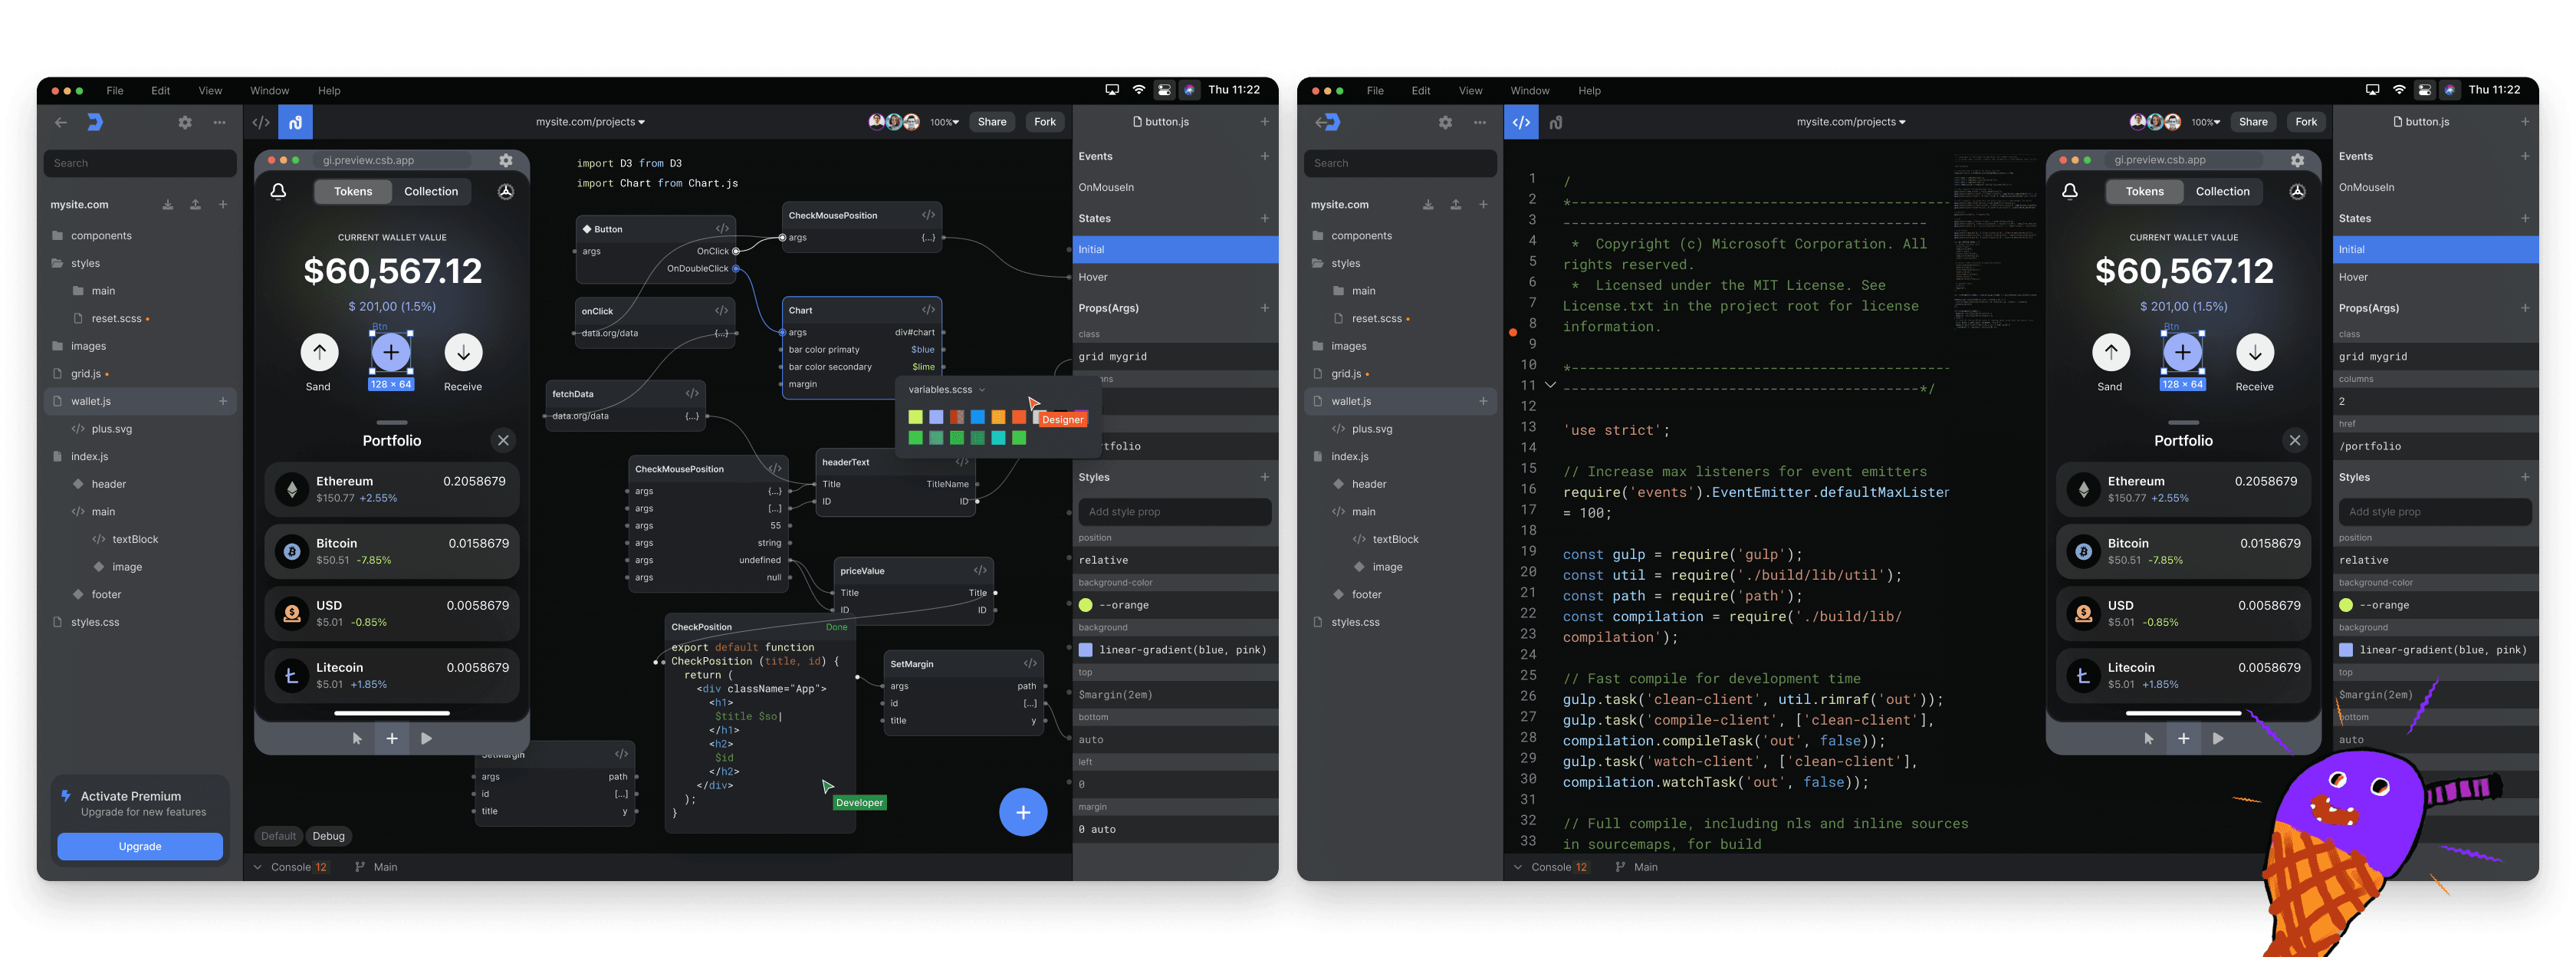Click the notification bell in the left preview
The width and height of the screenshot is (2576, 957).
[279, 191]
